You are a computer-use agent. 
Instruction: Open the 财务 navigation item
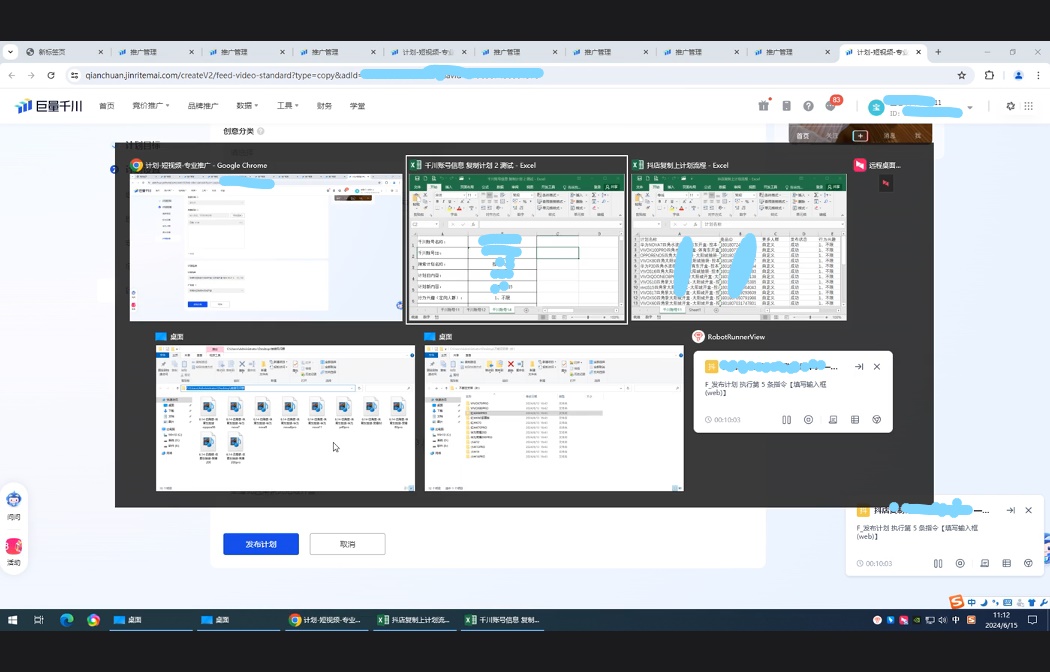(x=324, y=106)
